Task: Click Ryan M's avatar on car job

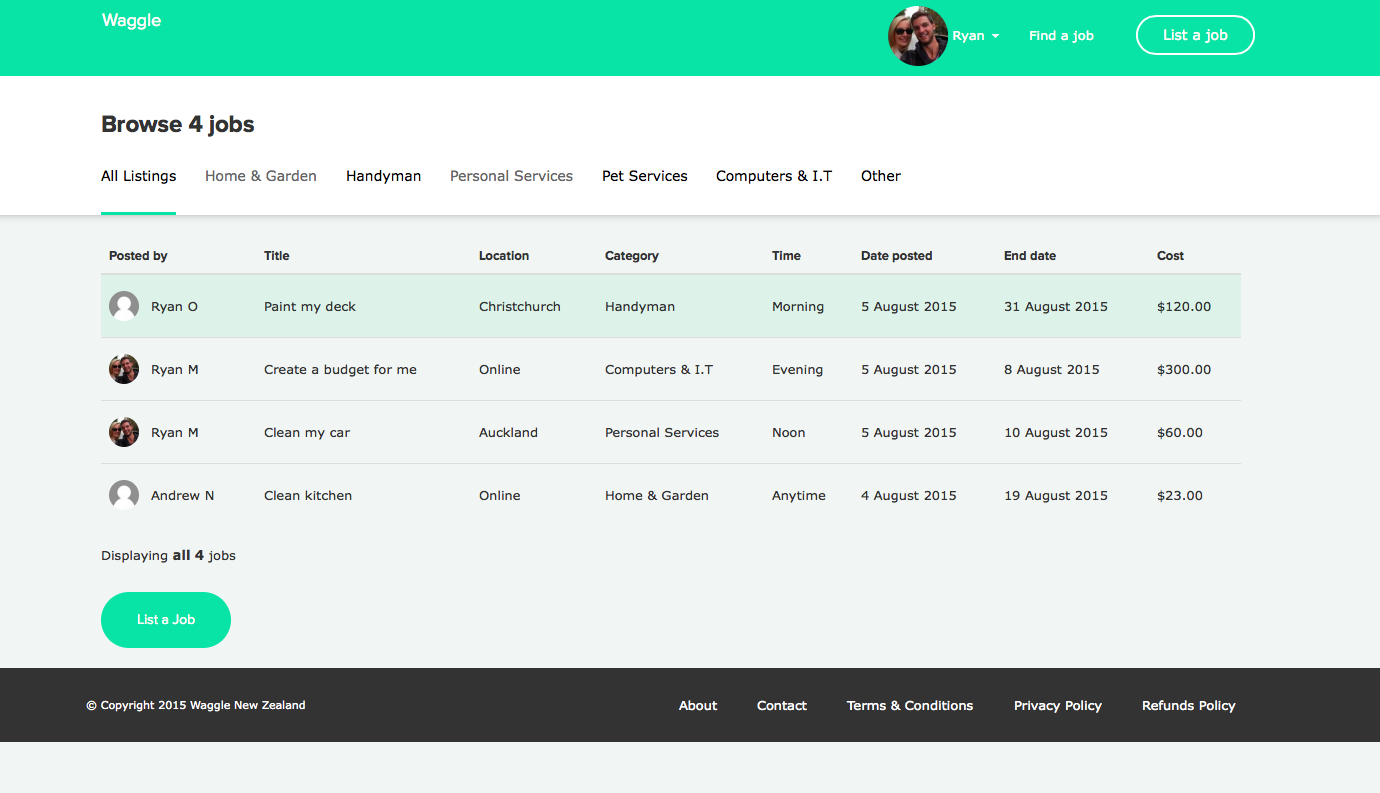Action: (x=124, y=432)
